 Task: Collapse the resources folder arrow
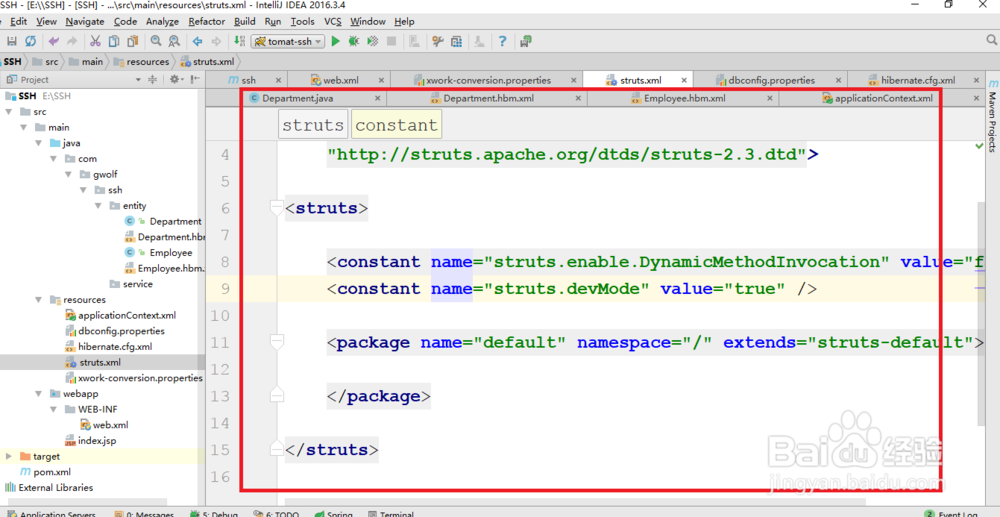(40, 300)
